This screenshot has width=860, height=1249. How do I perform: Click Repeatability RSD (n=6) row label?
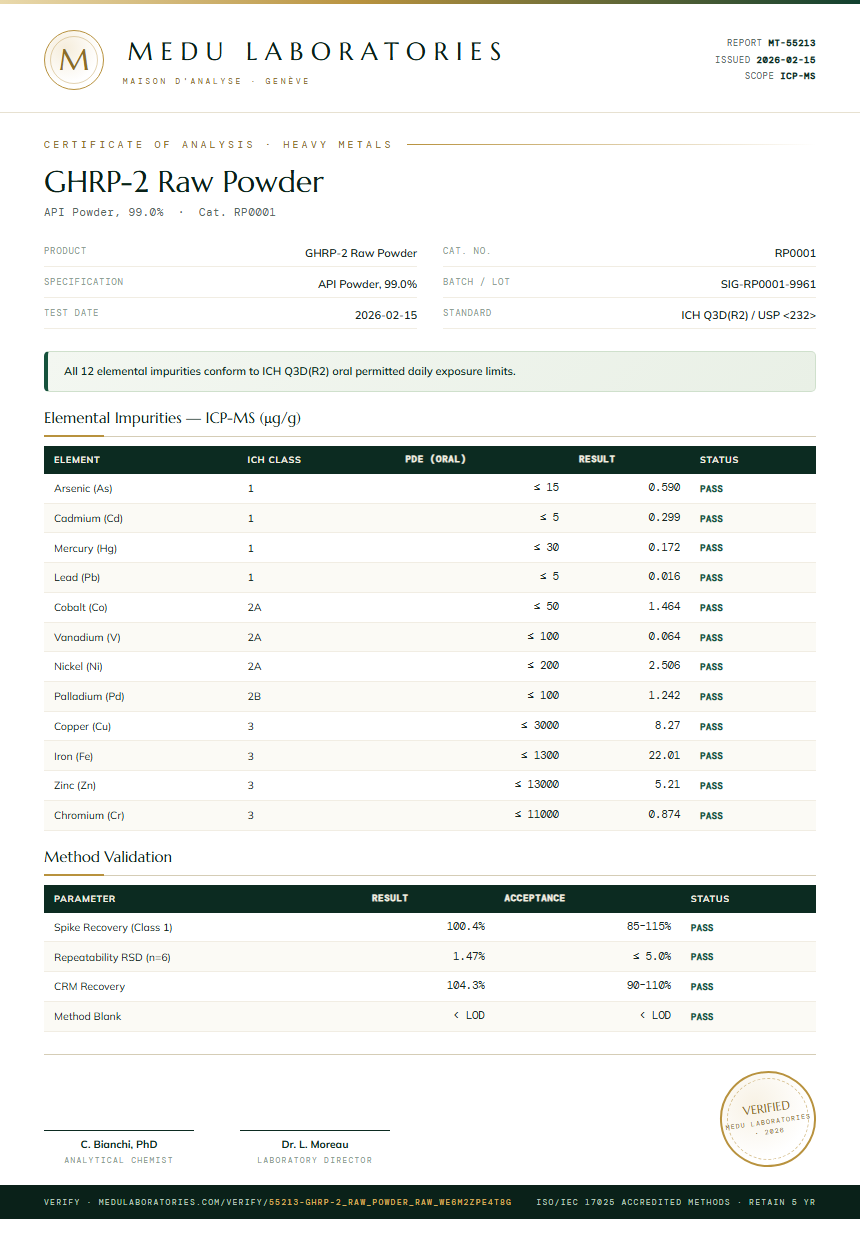click(112, 958)
